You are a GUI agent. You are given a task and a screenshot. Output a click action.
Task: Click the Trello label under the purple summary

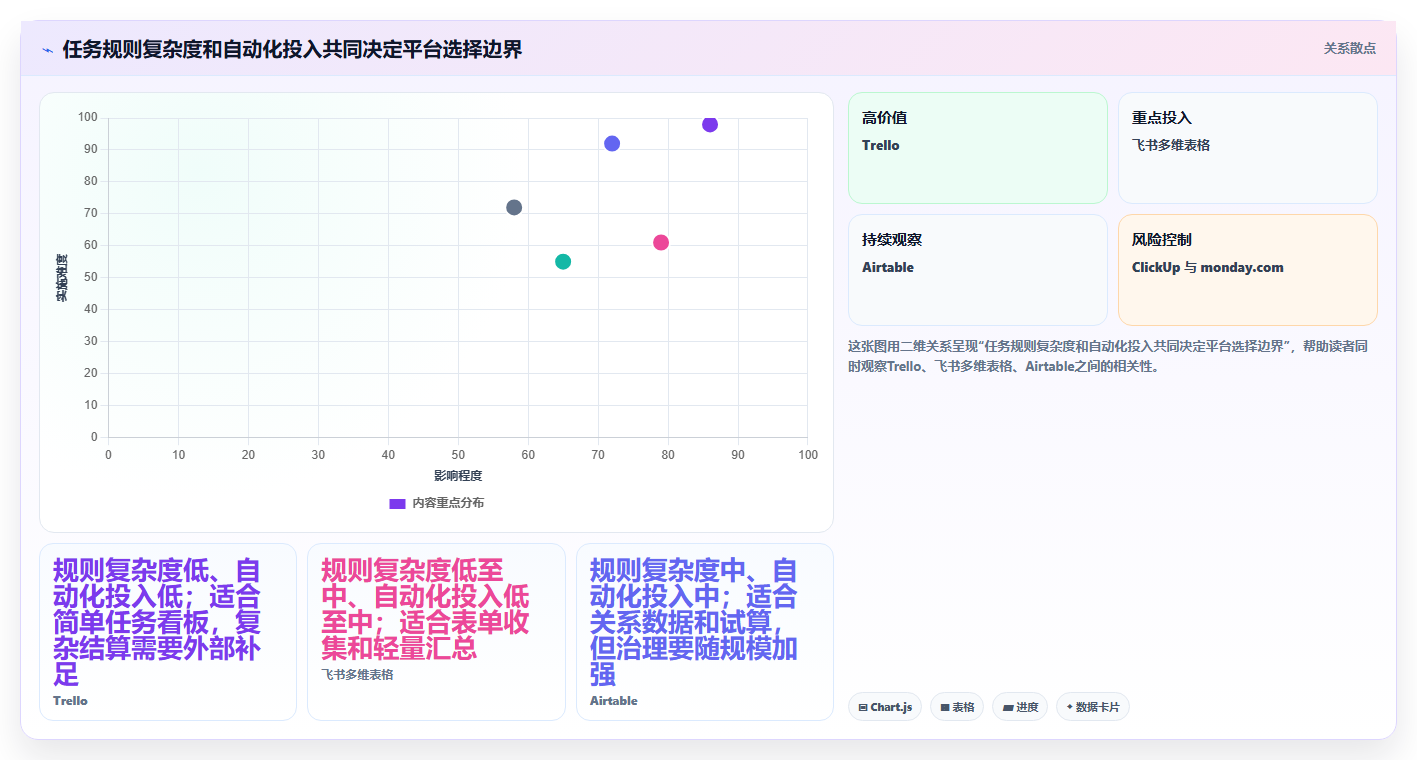[x=70, y=701]
